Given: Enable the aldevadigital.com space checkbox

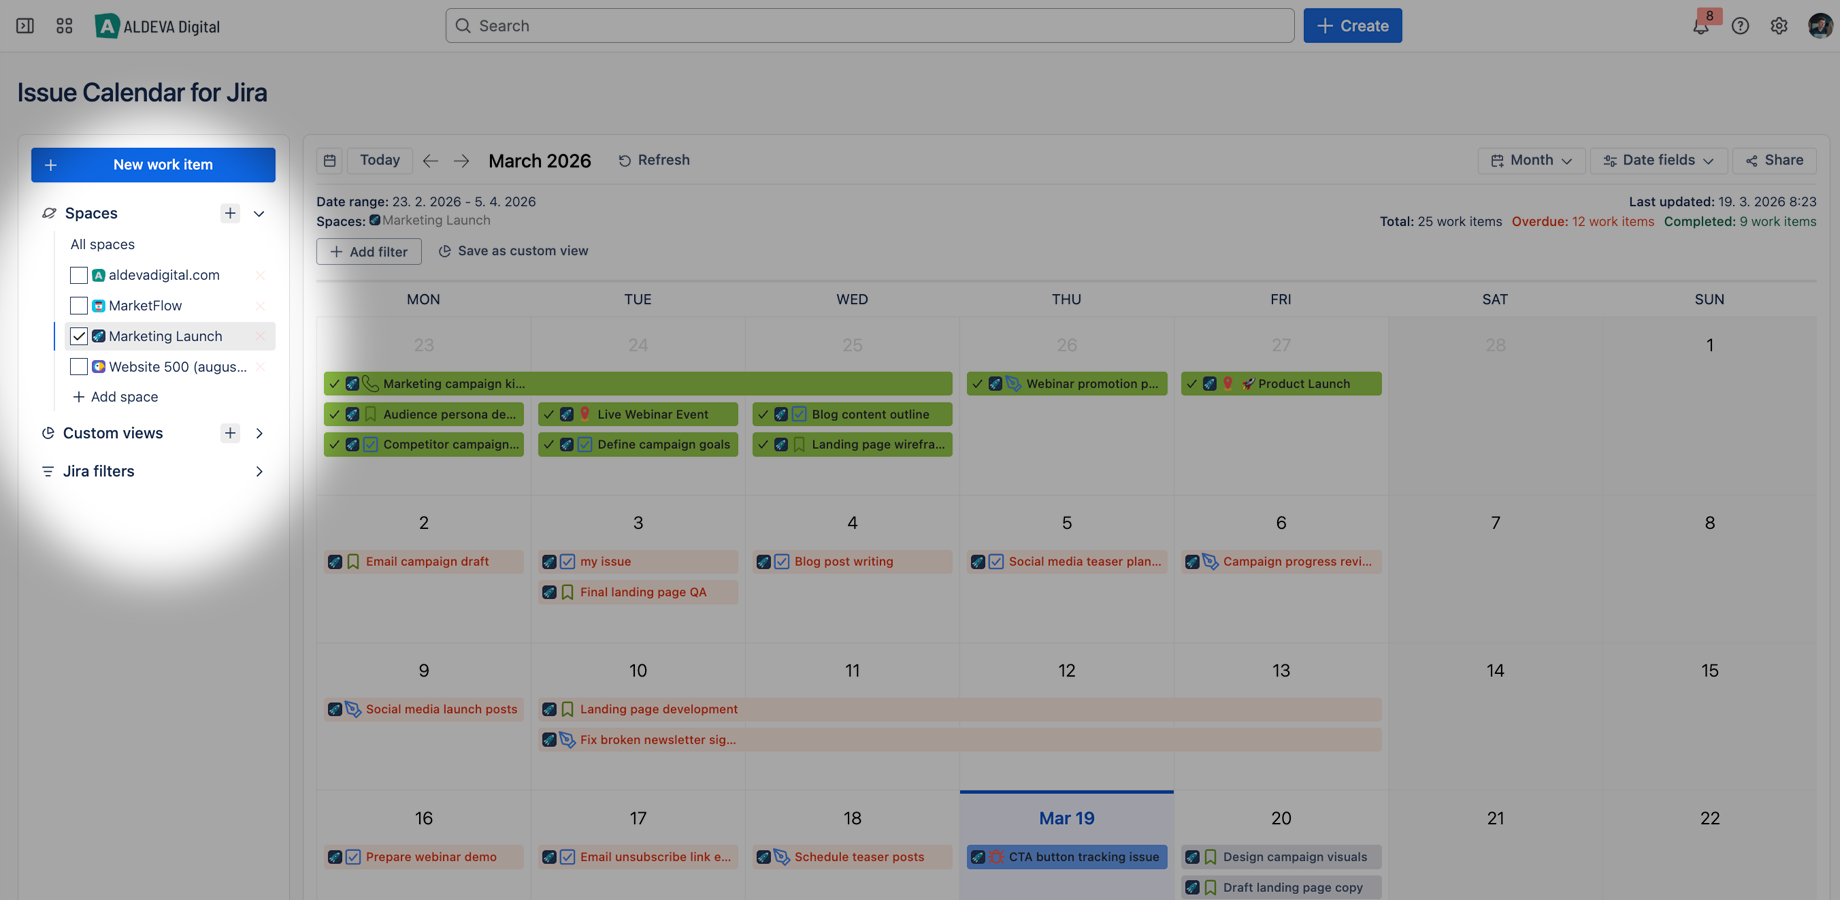Looking at the screenshot, I should click(79, 275).
